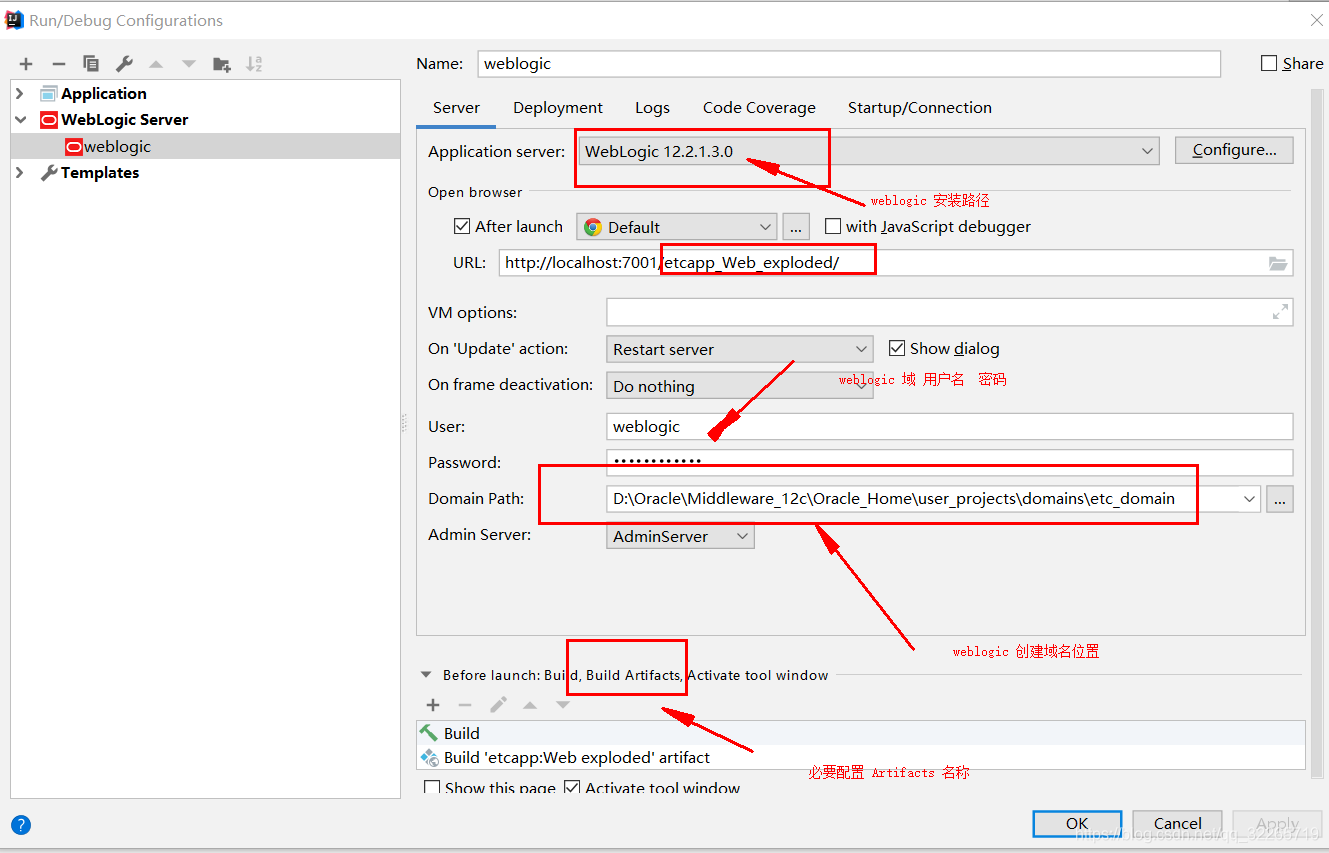Image resolution: width=1329 pixels, height=853 pixels.
Task: Remove selected configuration with minus icon
Action: [59, 64]
